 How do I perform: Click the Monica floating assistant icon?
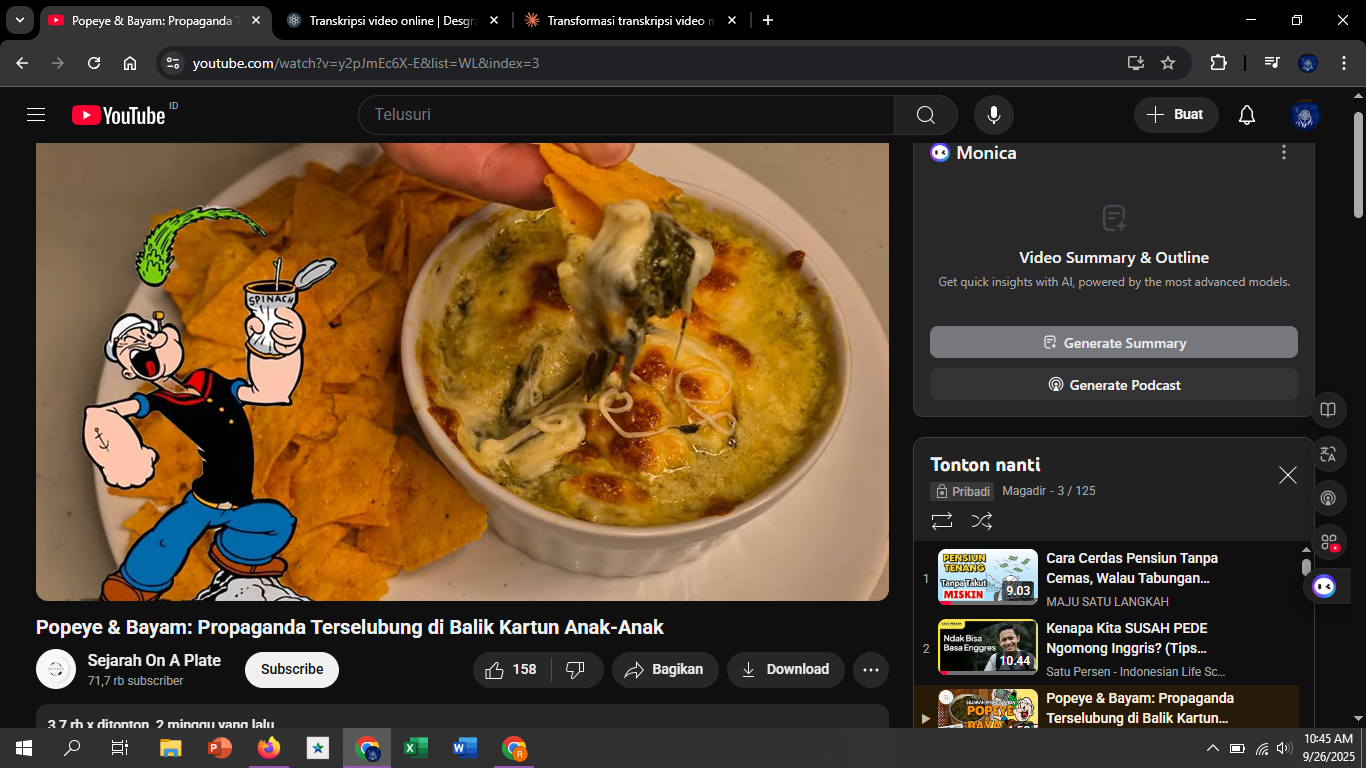(1325, 586)
